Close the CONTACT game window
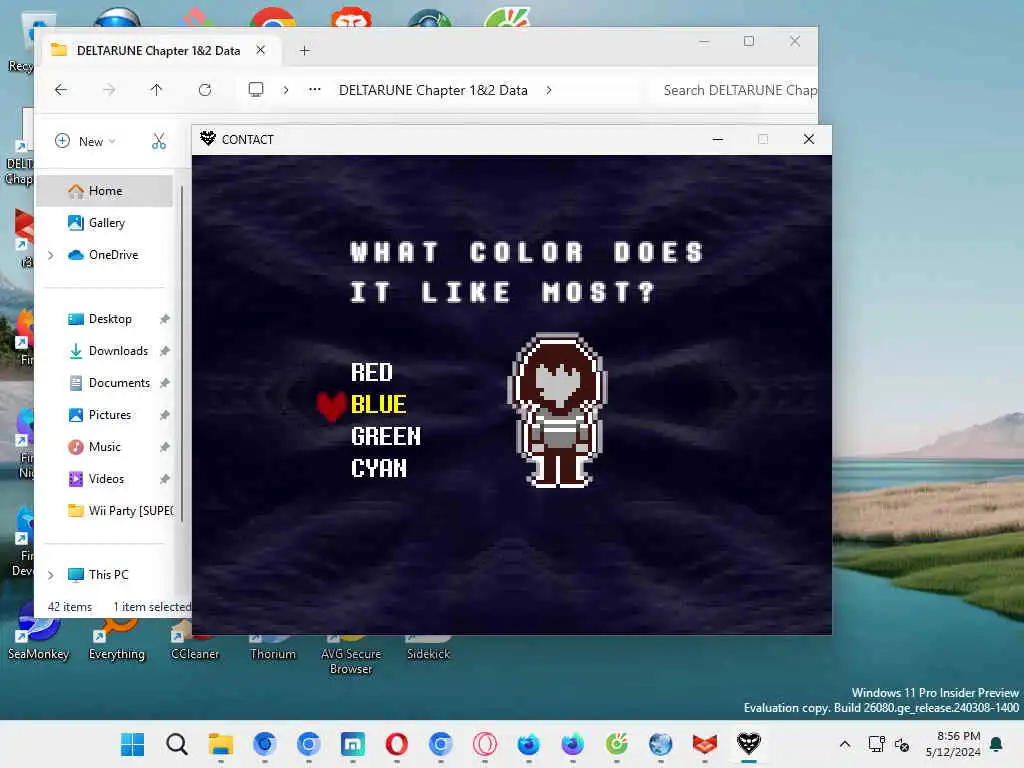Image resolution: width=1024 pixels, height=768 pixels. pyautogui.click(x=808, y=139)
